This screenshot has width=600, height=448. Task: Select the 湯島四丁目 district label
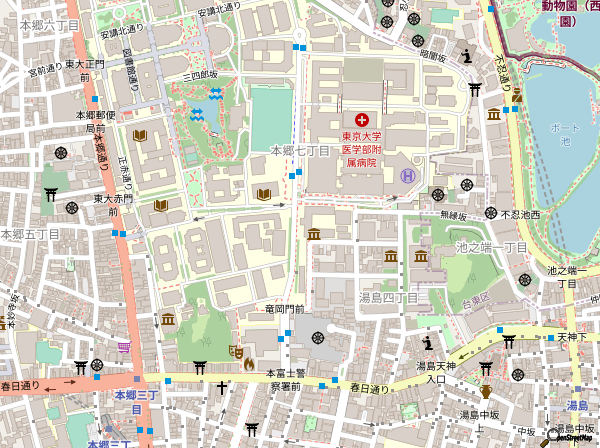pos(388,298)
